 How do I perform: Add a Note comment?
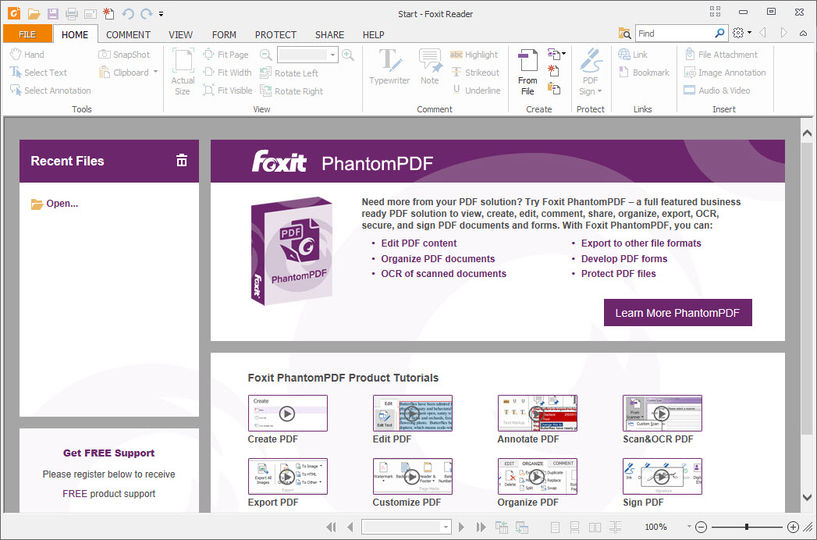point(430,67)
